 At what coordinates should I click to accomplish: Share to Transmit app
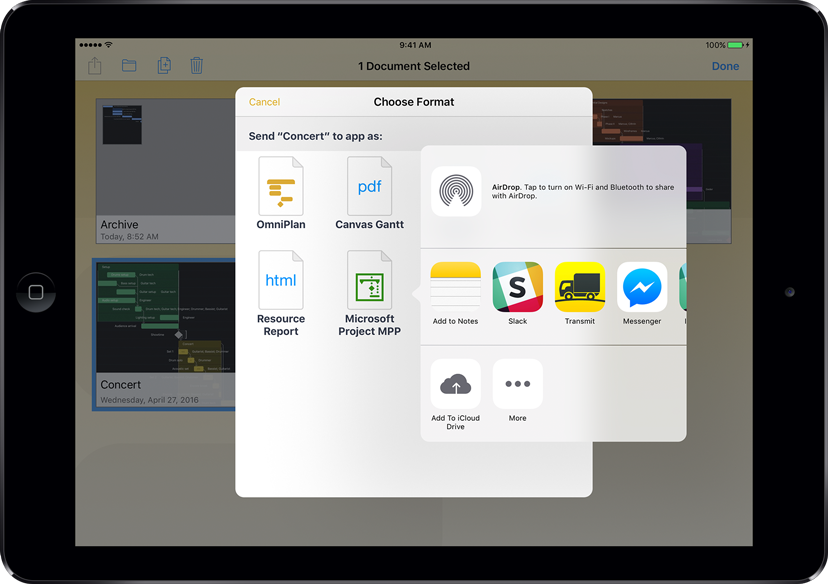coord(580,287)
